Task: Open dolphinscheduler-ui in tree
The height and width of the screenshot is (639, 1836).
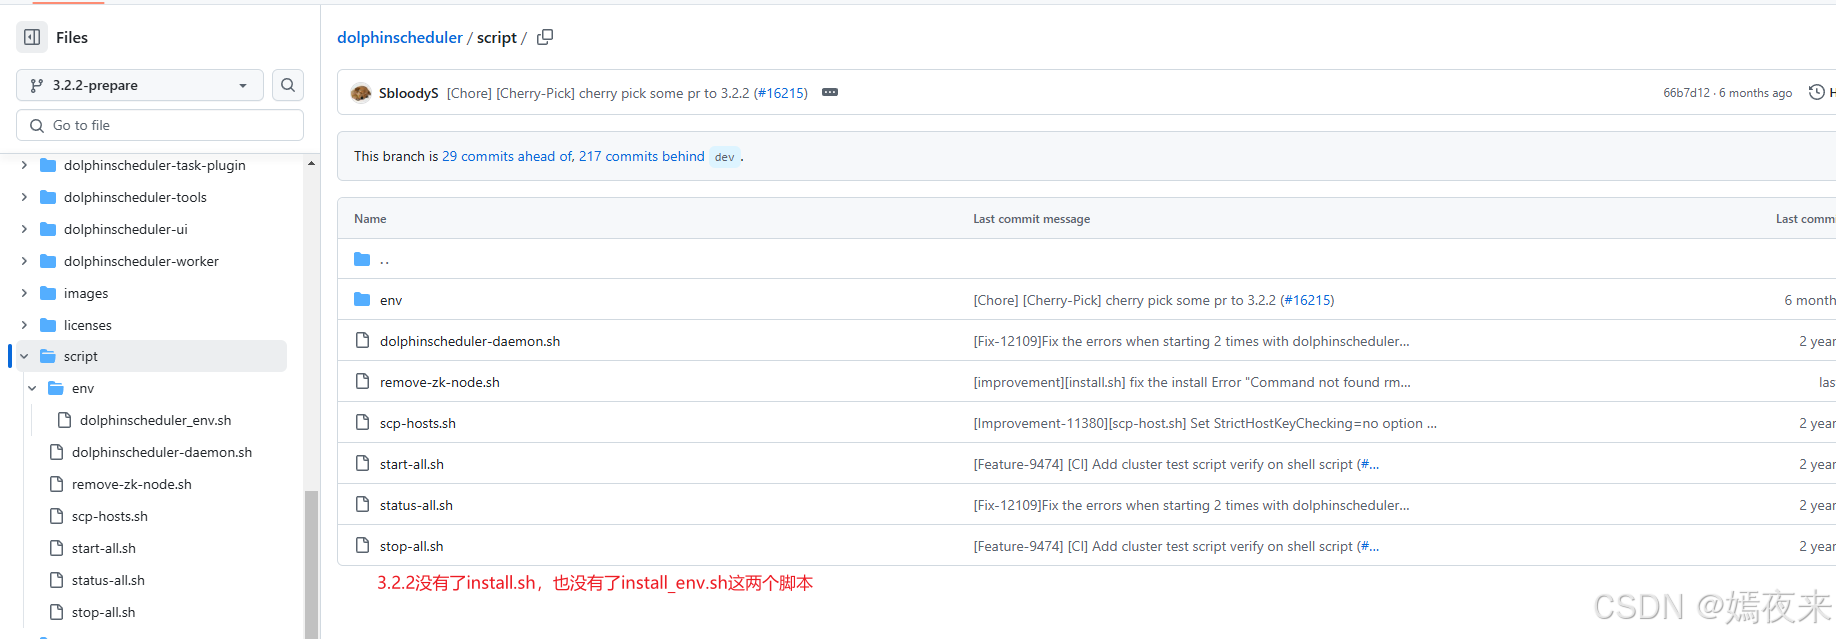Action: 125,229
